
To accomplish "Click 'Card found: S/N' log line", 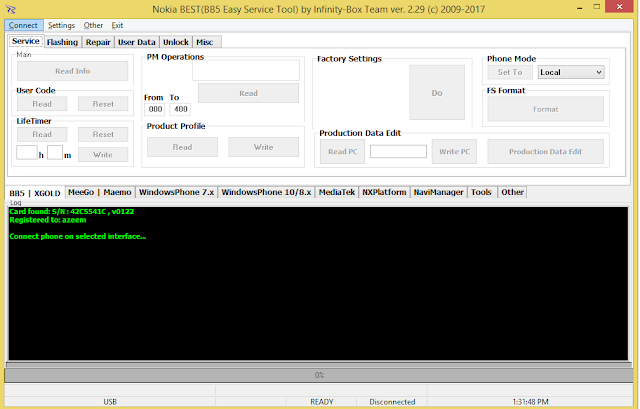I will pyautogui.click(x=72, y=211).
